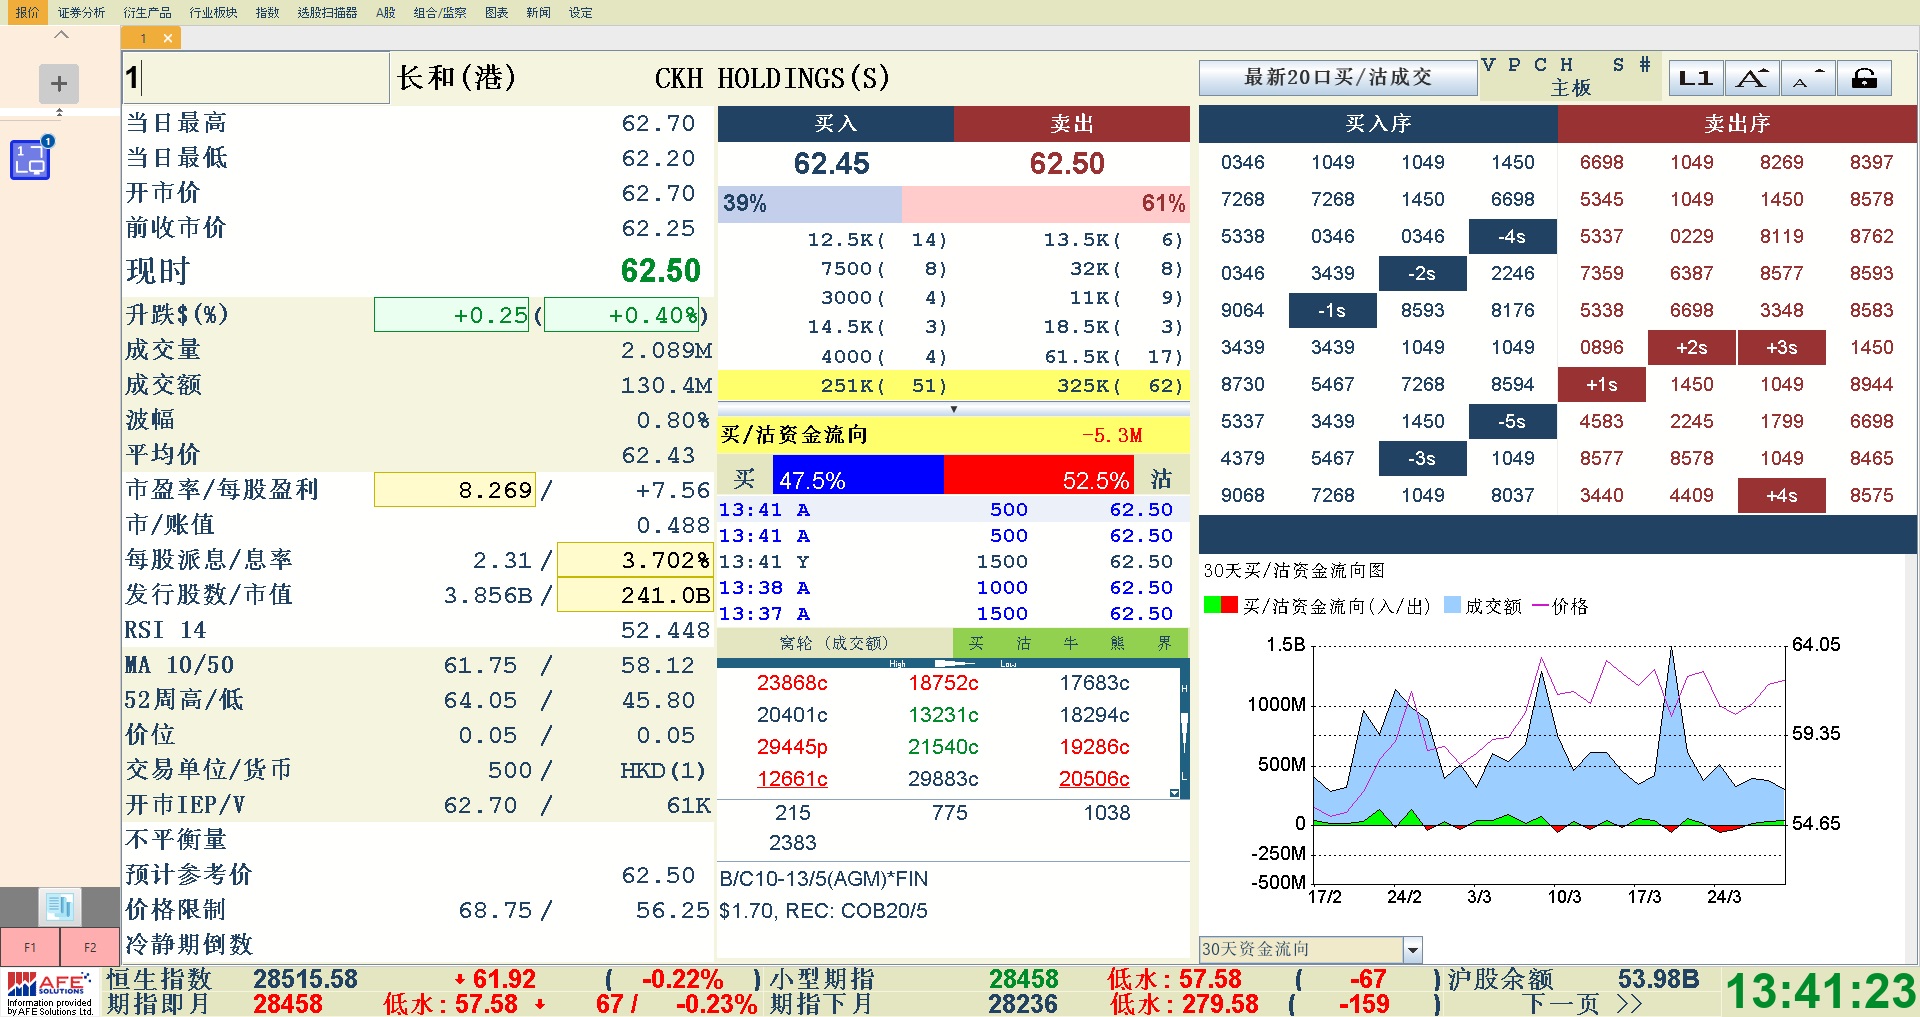
Task: Click the +2s marker in ask queue
Action: [x=1692, y=348]
